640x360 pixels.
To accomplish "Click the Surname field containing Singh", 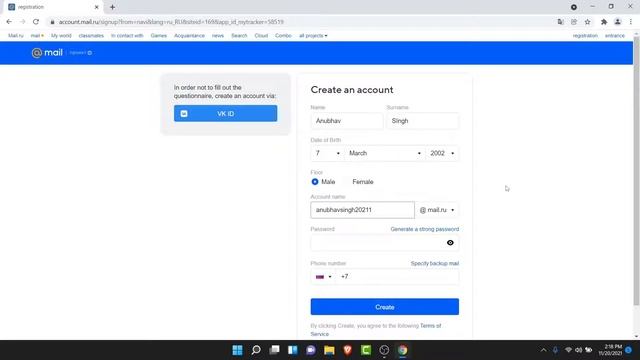I will tap(422, 121).
